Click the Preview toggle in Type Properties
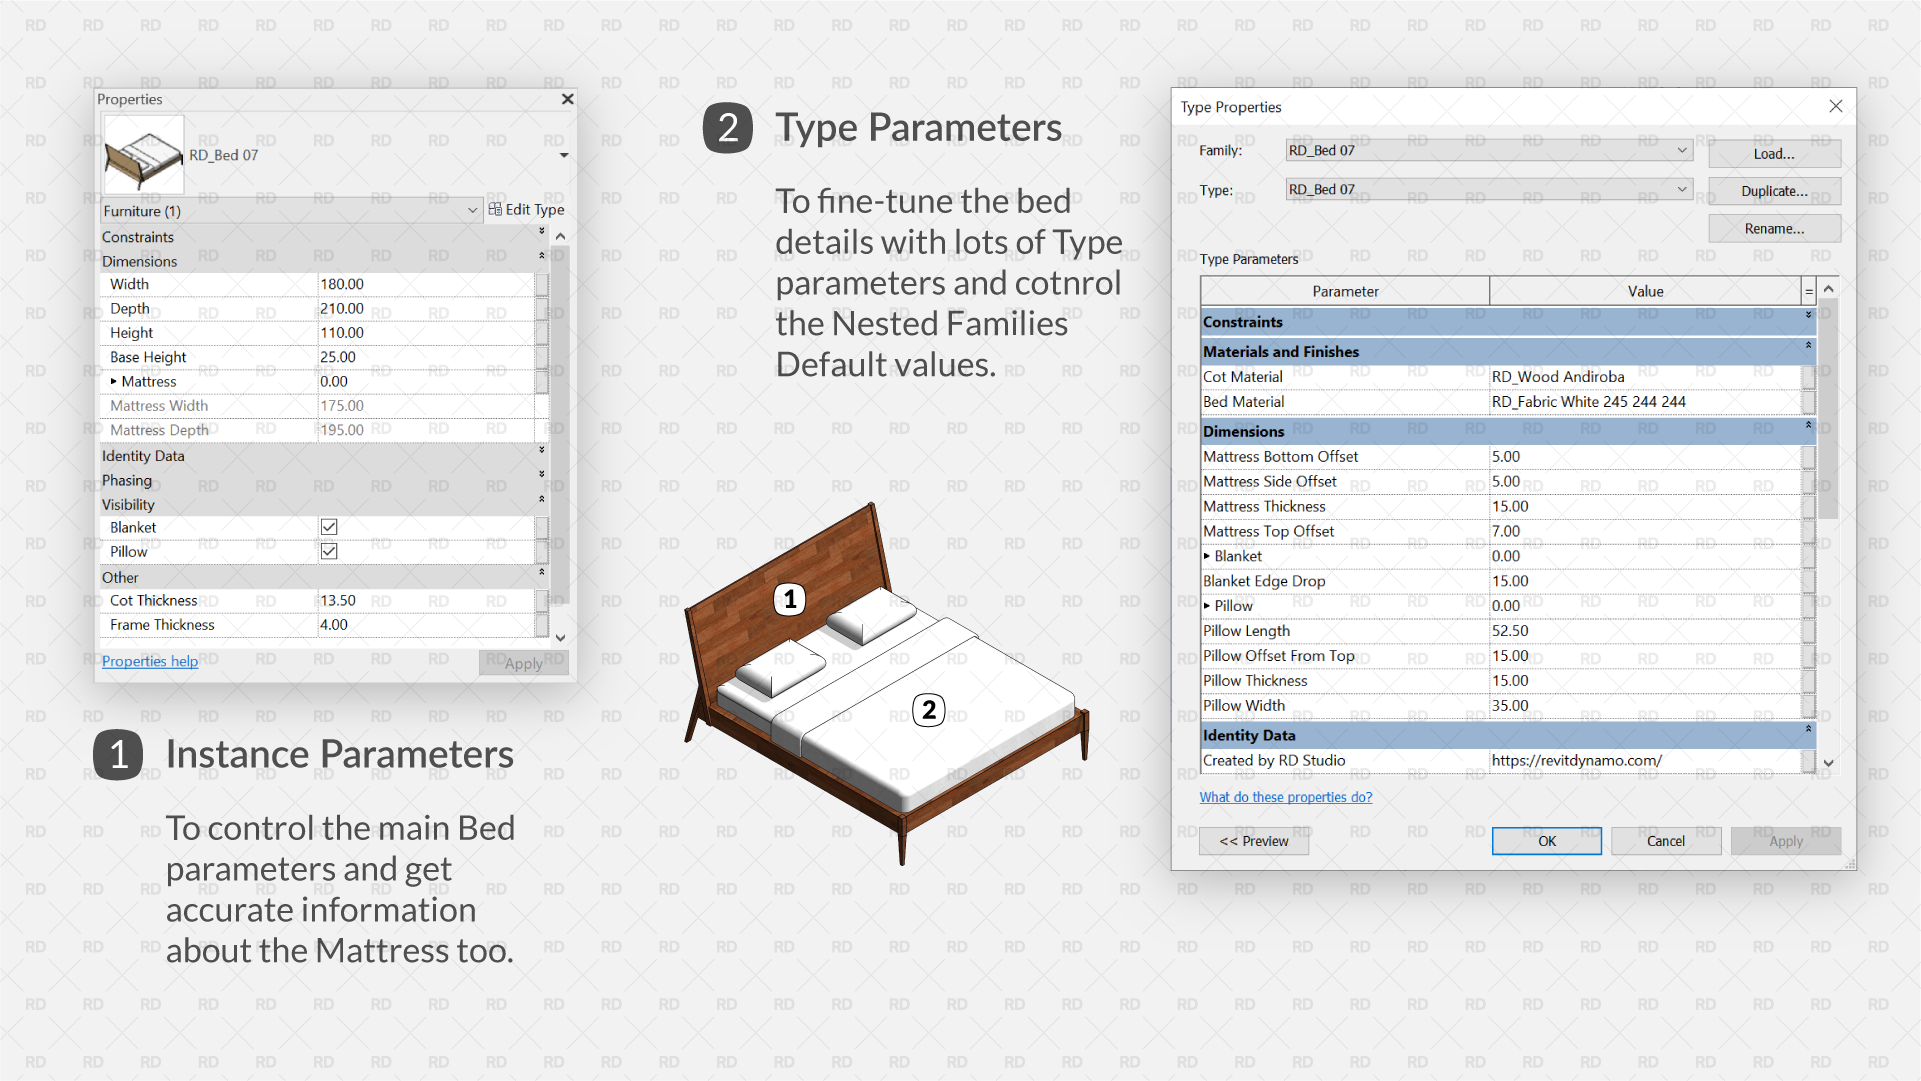 tap(1251, 839)
